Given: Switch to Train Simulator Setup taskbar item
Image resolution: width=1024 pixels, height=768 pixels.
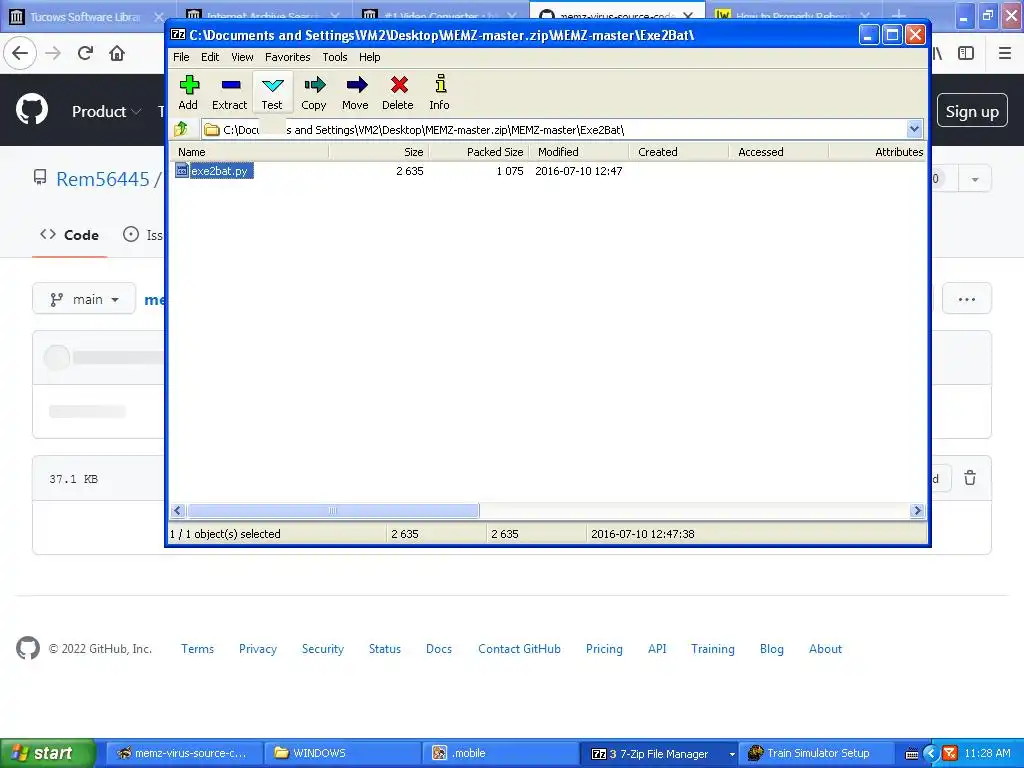Looking at the screenshot, I should click(x=817, y=754).
